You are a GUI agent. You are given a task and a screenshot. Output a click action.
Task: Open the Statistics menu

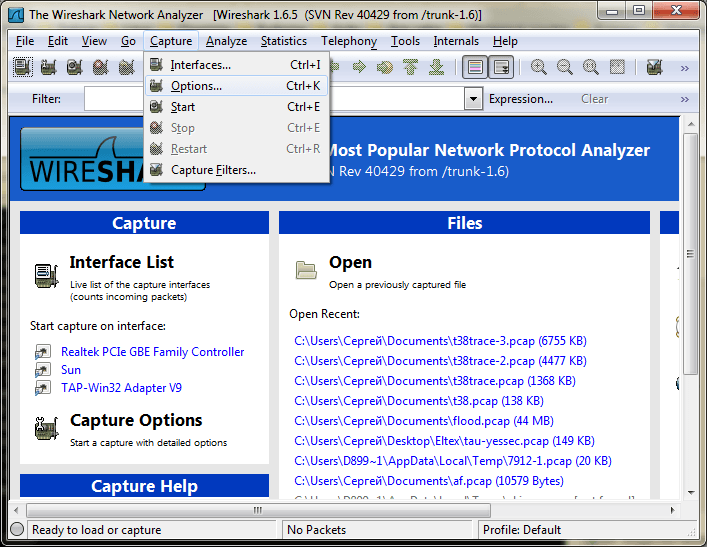point(284,41)
